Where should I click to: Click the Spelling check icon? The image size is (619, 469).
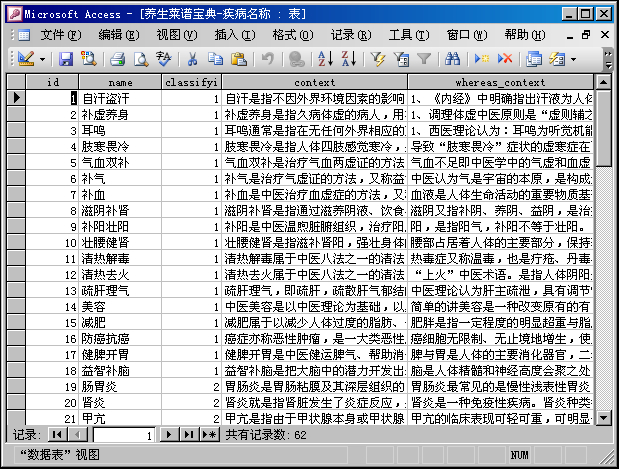163,59
